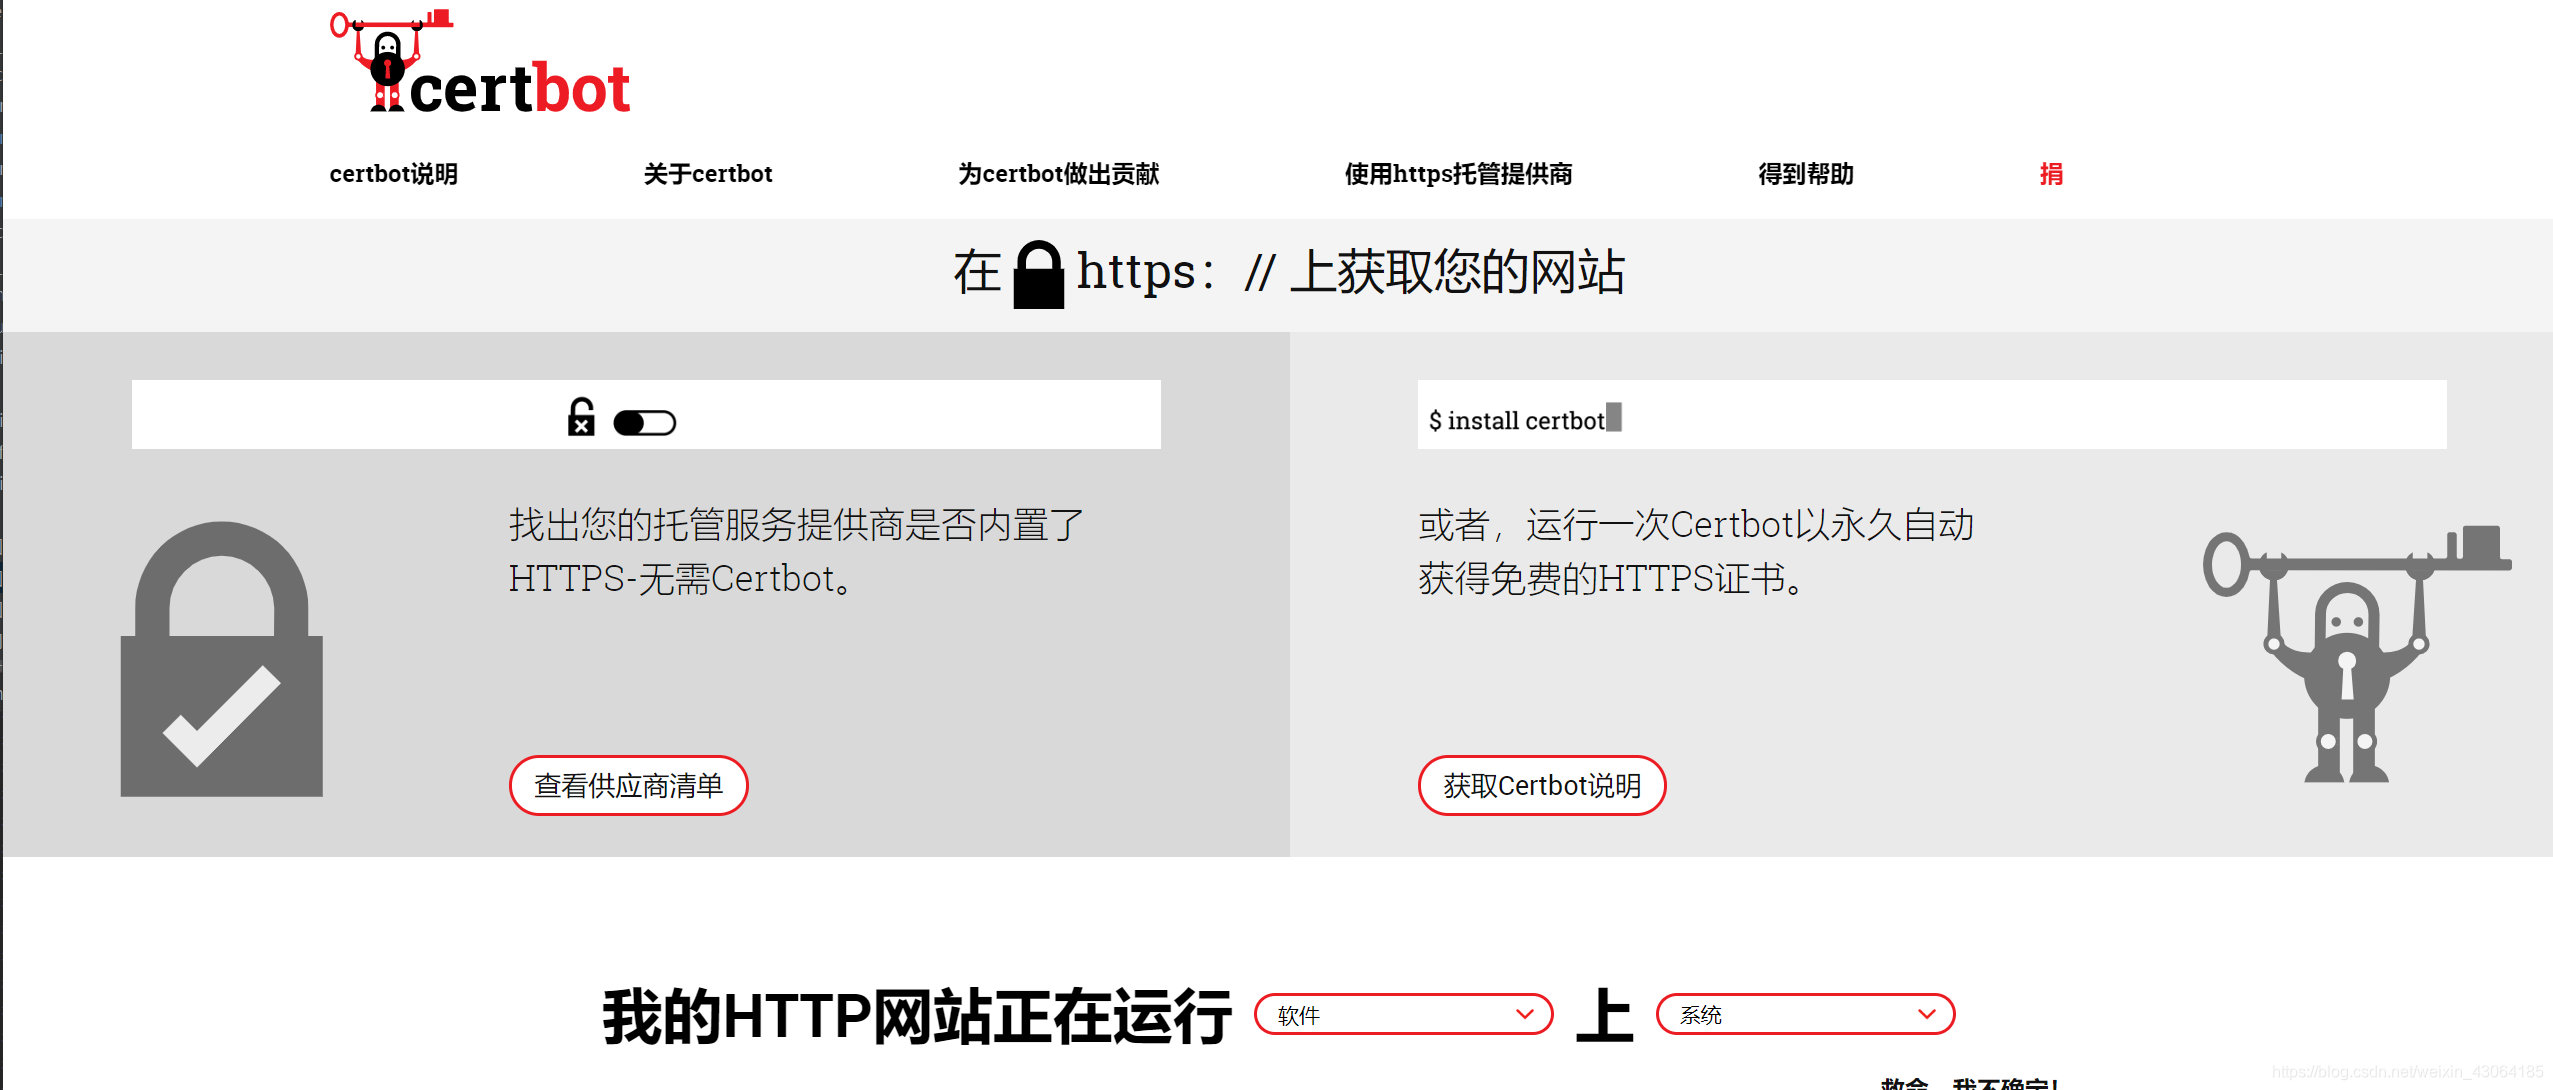Click the gray padlock with checkmark graphic

tap(220, 660)
